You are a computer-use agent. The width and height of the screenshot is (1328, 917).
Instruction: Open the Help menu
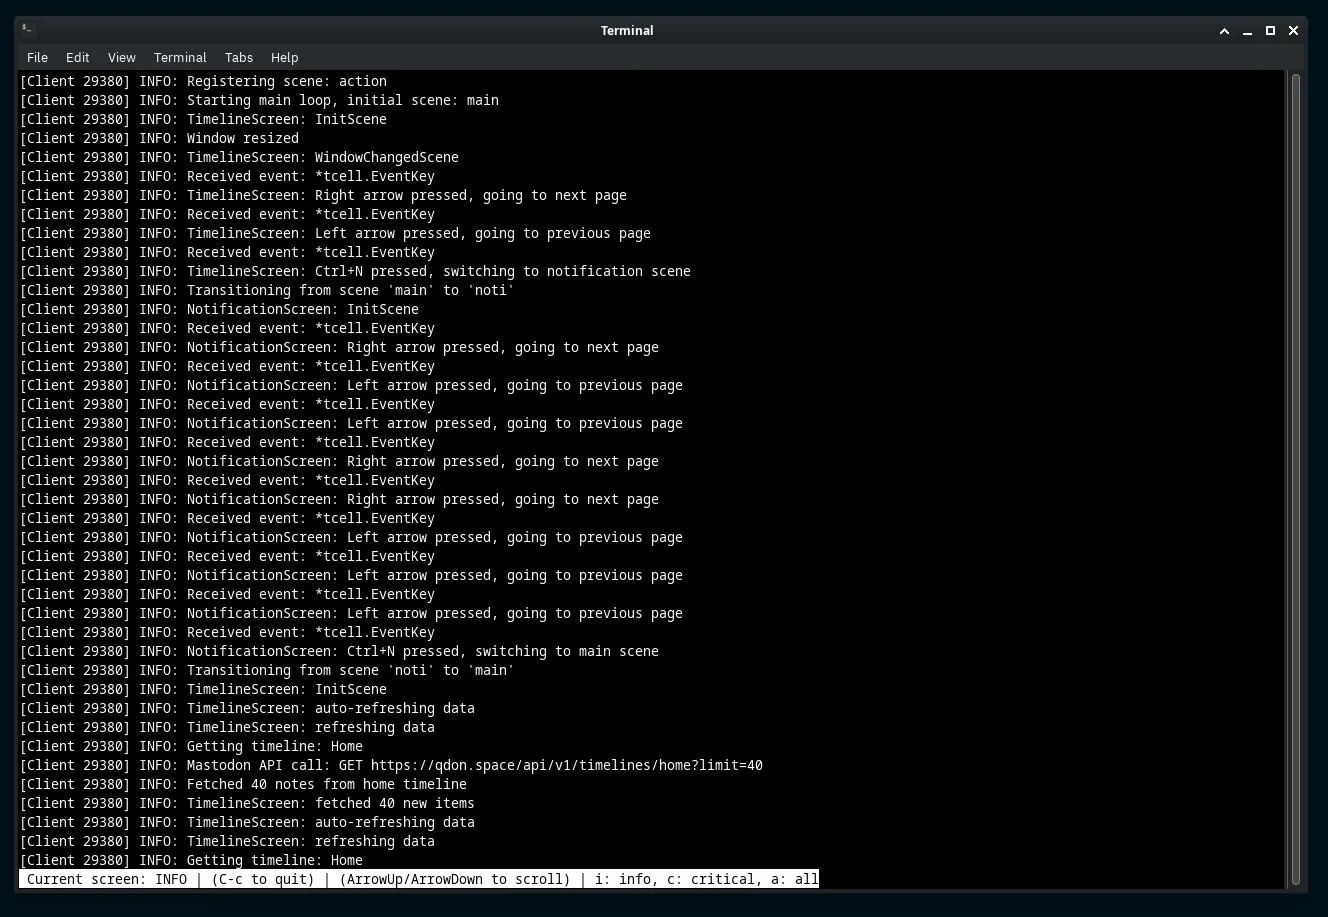pyautogui.click(x=284, y=57)
